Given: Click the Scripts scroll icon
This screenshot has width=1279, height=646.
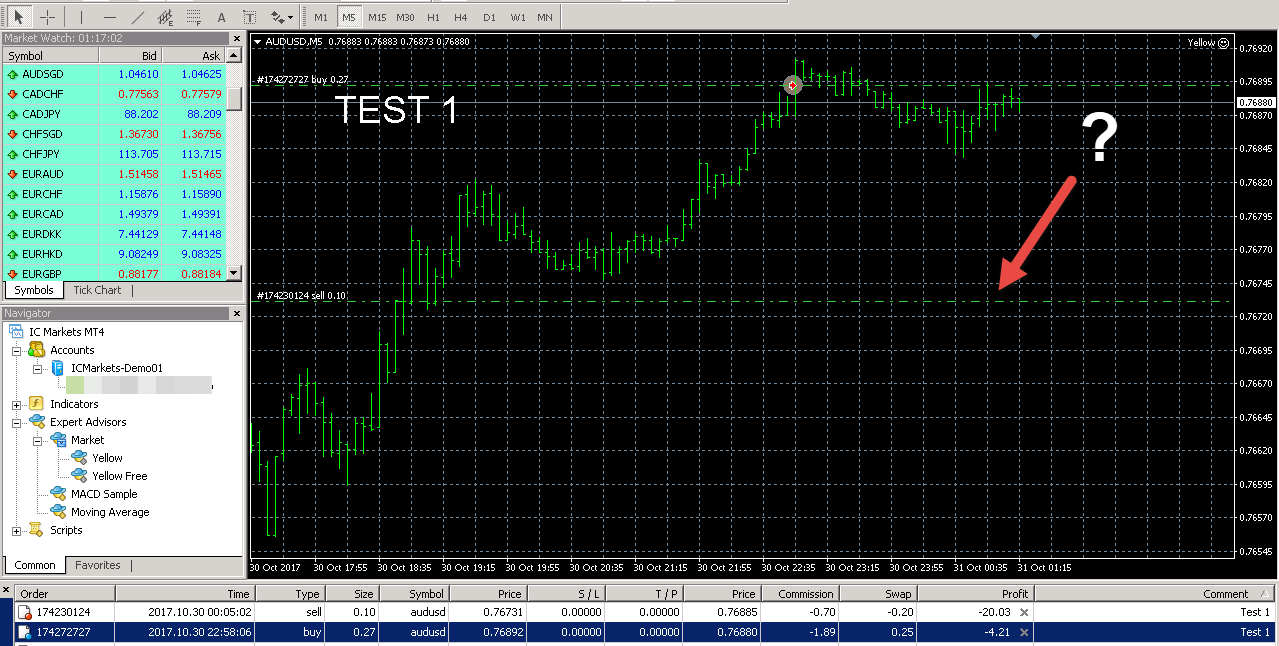Looking at the screenshot, I should click(36, 530).
